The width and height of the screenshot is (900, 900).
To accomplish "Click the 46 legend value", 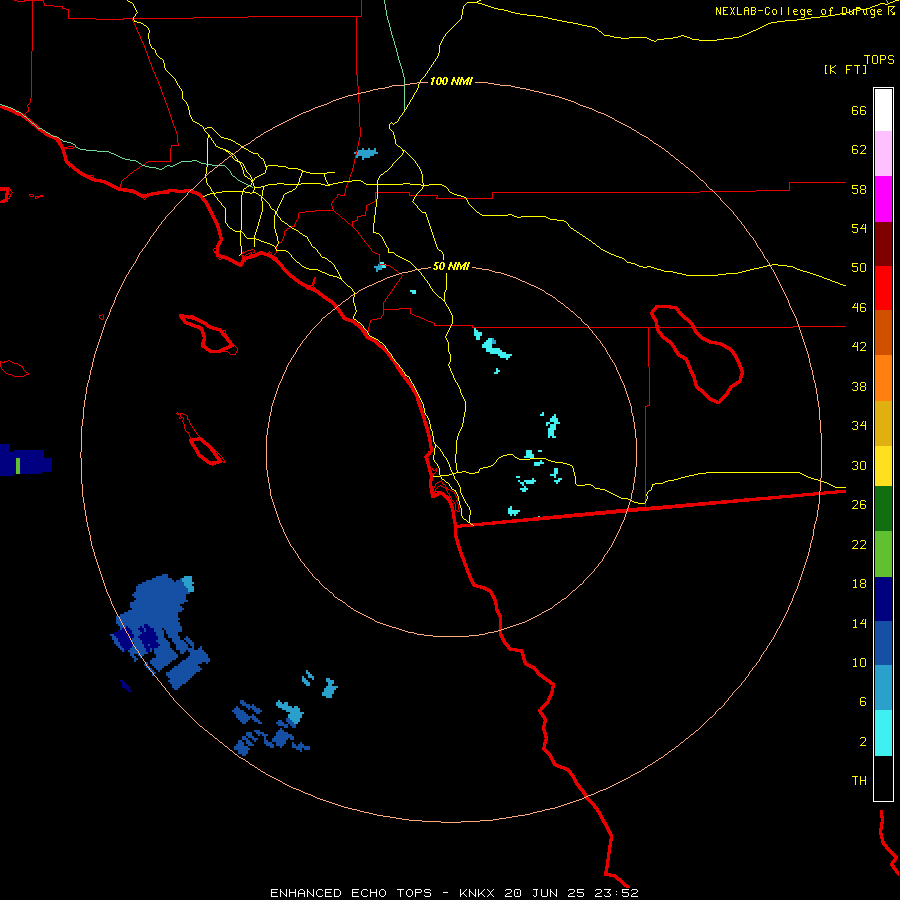I will click(x=859, y=308).
